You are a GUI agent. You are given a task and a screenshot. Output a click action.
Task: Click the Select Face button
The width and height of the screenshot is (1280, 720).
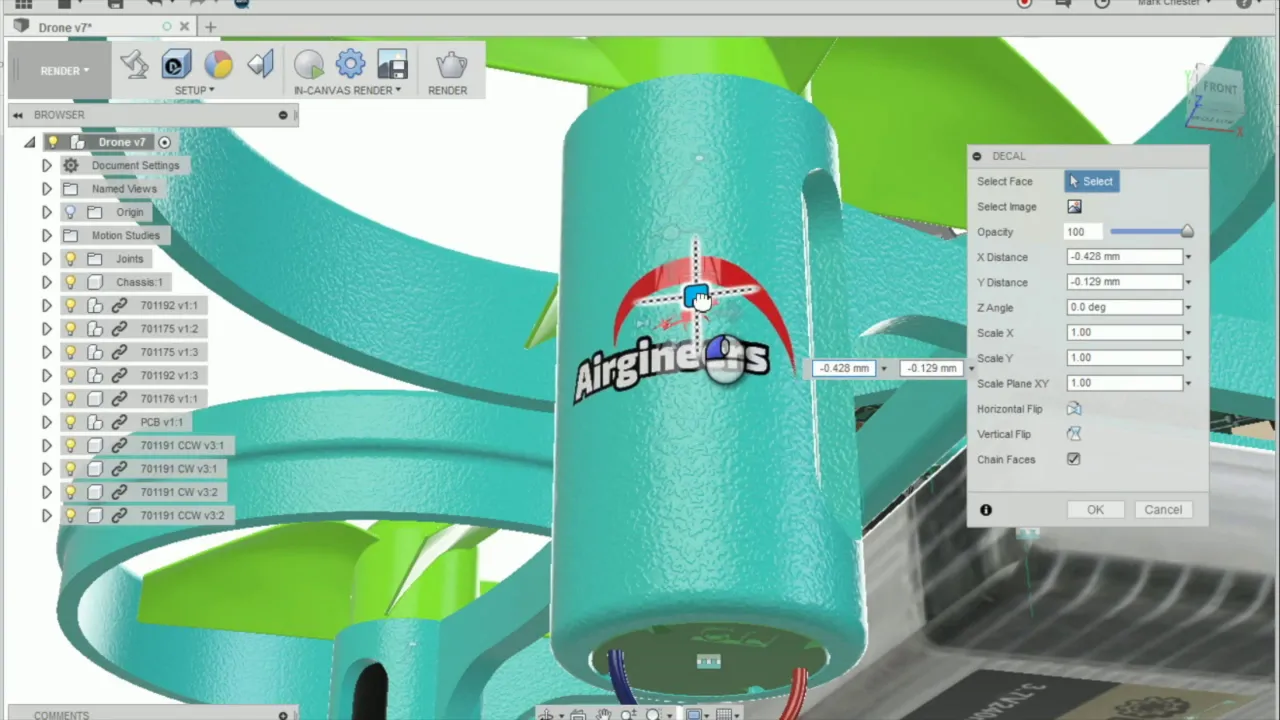point(1091,181)
